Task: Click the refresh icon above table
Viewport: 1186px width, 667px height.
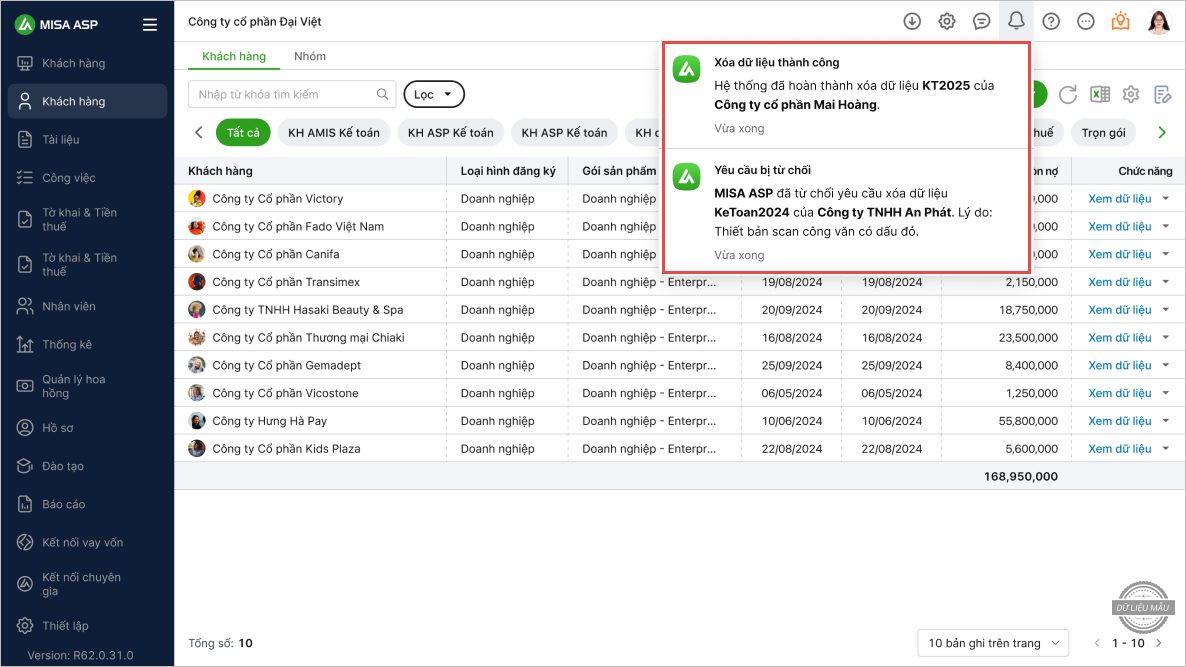Action: click(x=1068, y=95)
